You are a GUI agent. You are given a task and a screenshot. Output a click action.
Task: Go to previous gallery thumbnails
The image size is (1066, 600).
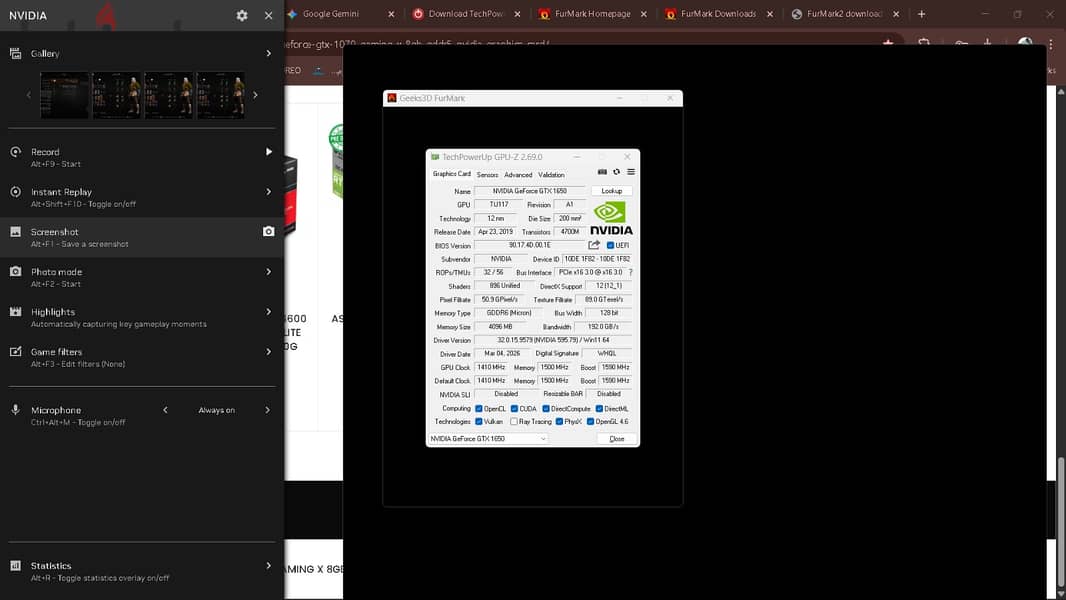tap(29, 95)
